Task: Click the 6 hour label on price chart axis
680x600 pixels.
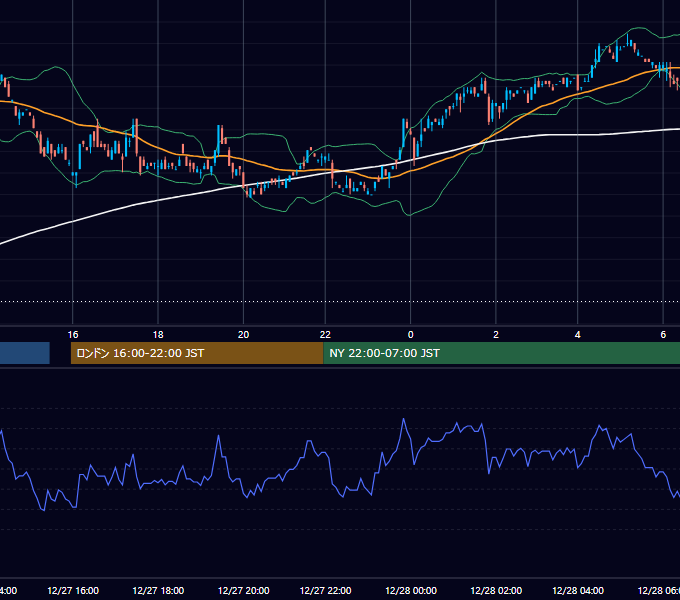Action: (x=663, y=335)
